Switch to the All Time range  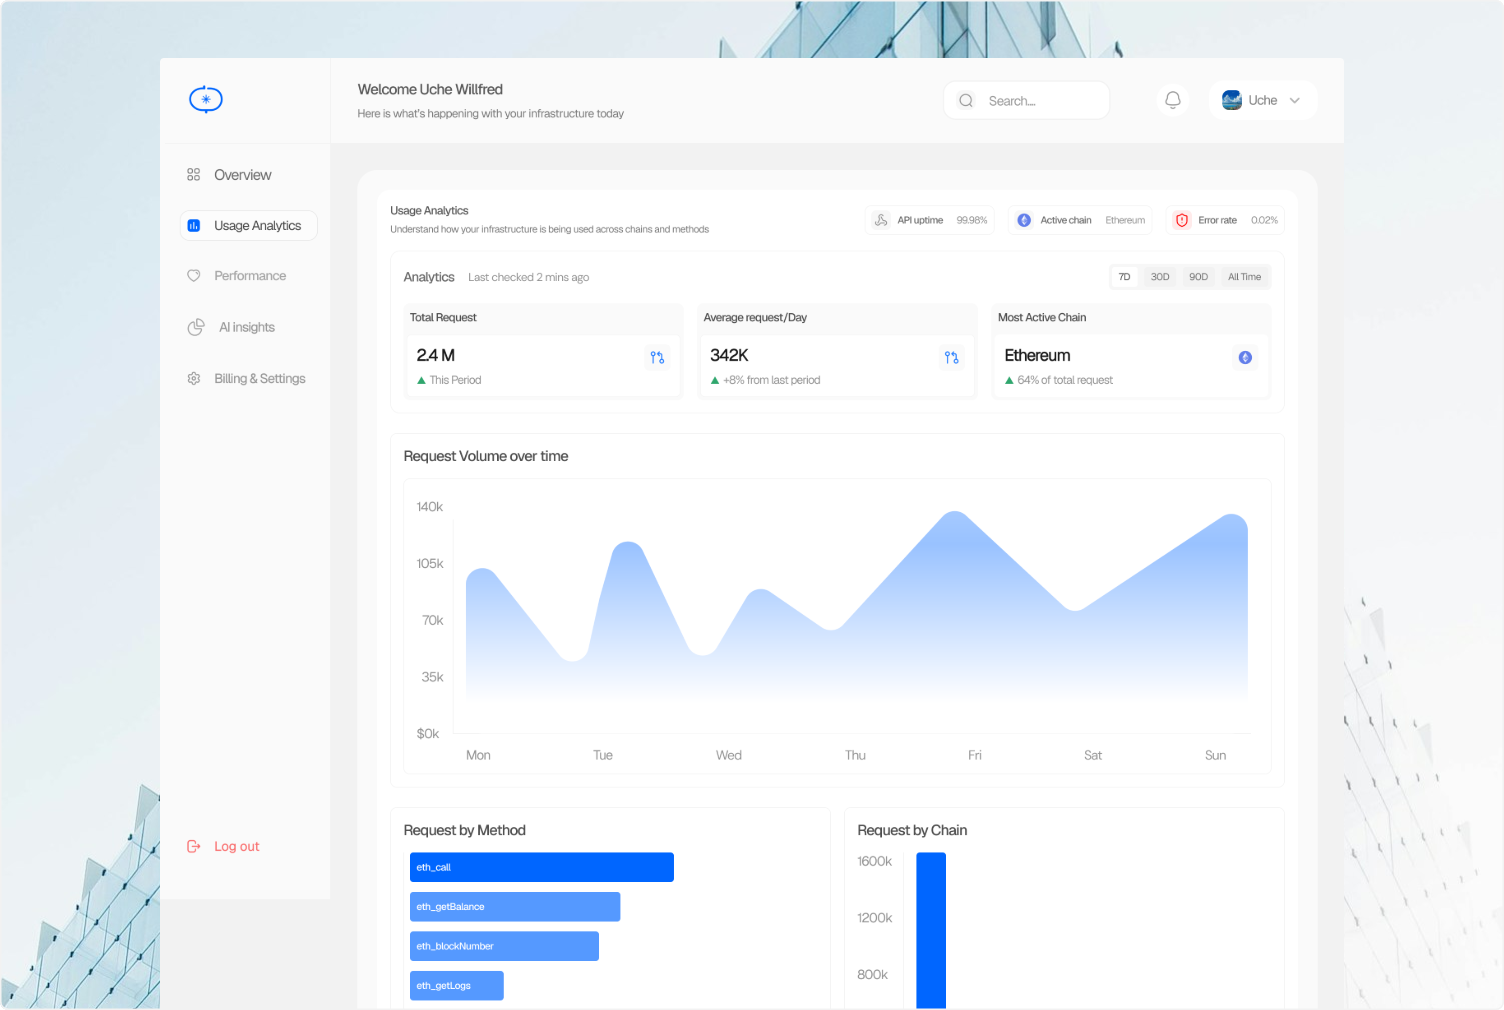[1245, 277]
